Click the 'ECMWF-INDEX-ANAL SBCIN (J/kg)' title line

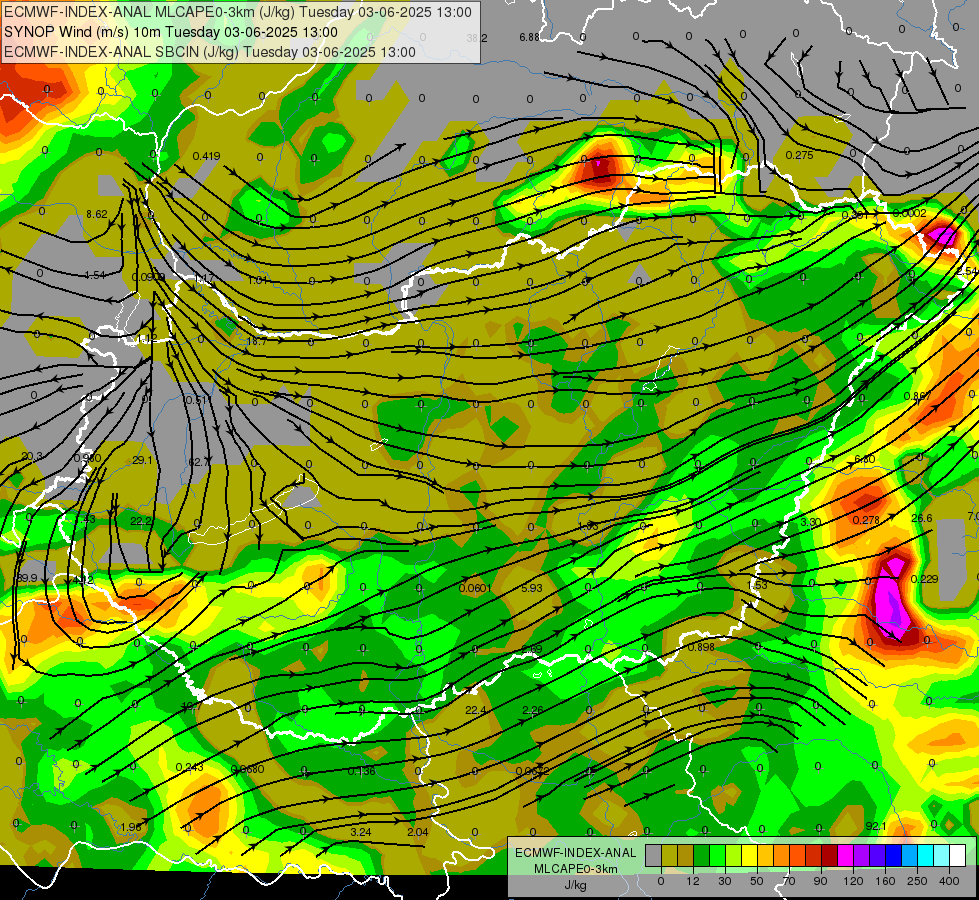[209, 52]
